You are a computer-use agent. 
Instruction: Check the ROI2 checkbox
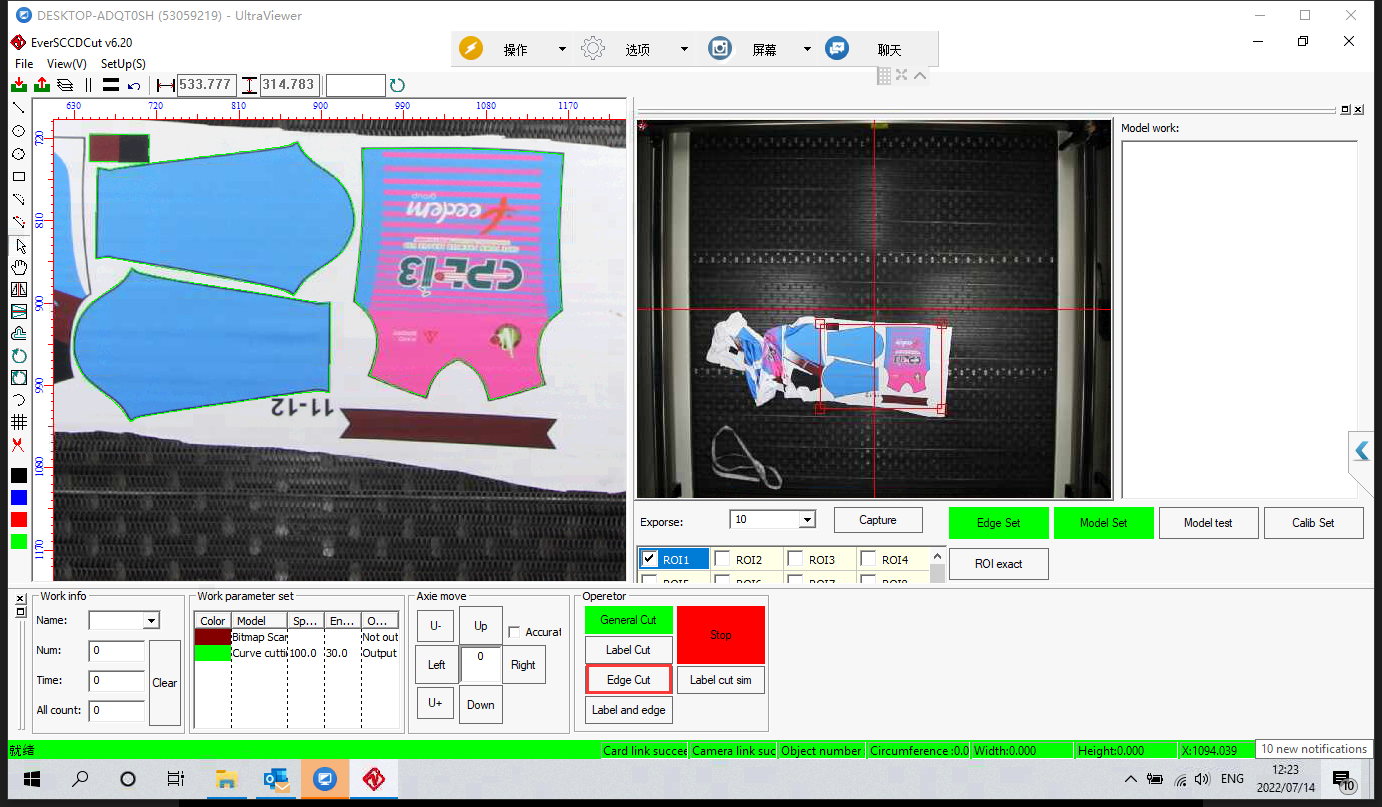pyautogui.click(x=722, y=560)
